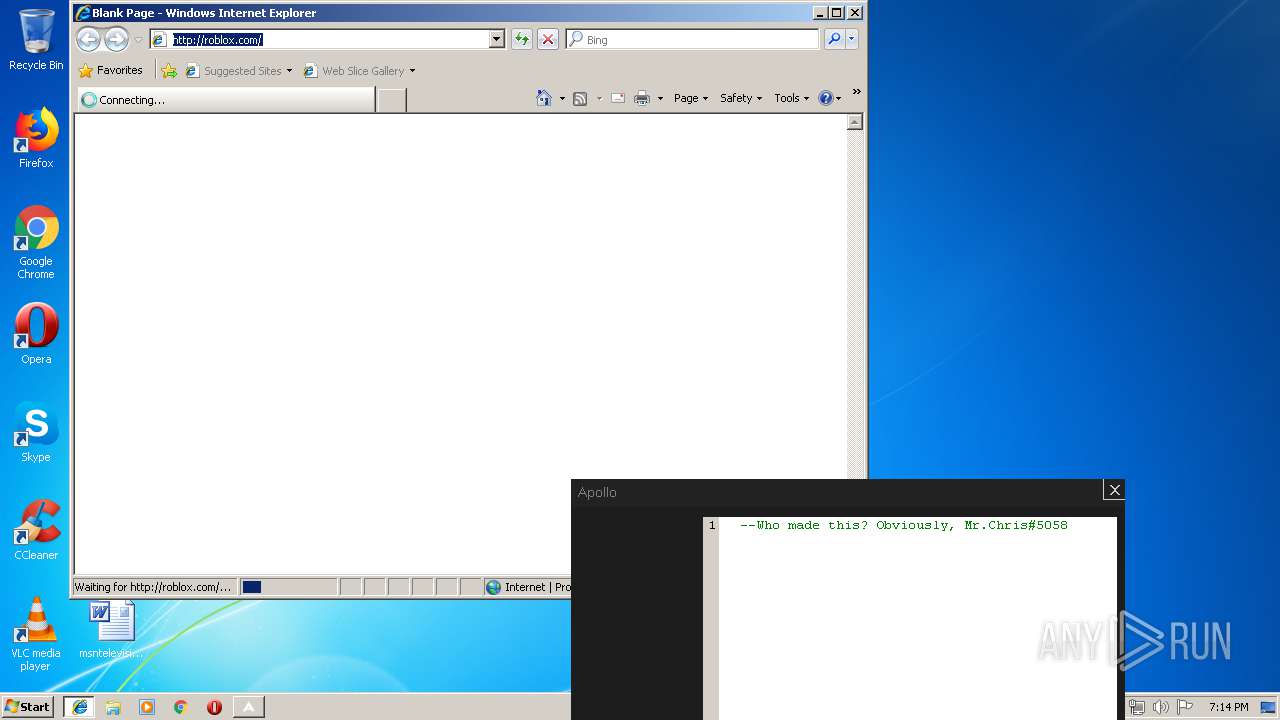Viewport: 1280px width, 720px height.
Task: Click the Apollo window title
Action: [597, 492]
